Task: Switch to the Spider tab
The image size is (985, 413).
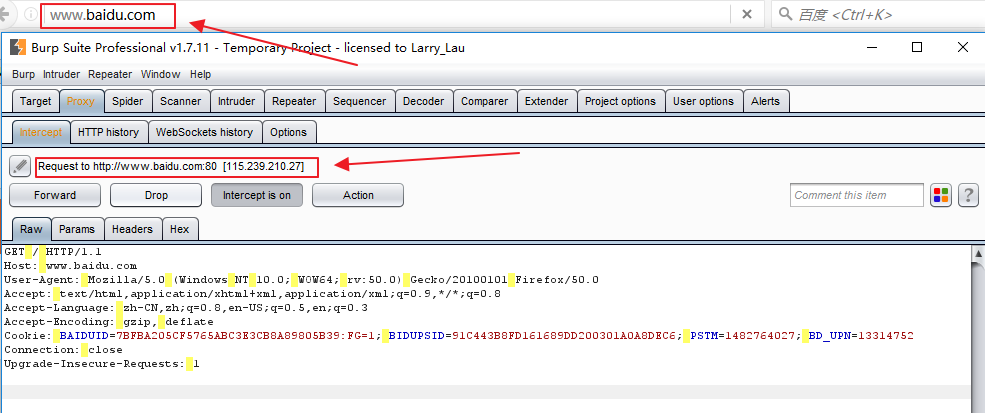Action: 128,101
